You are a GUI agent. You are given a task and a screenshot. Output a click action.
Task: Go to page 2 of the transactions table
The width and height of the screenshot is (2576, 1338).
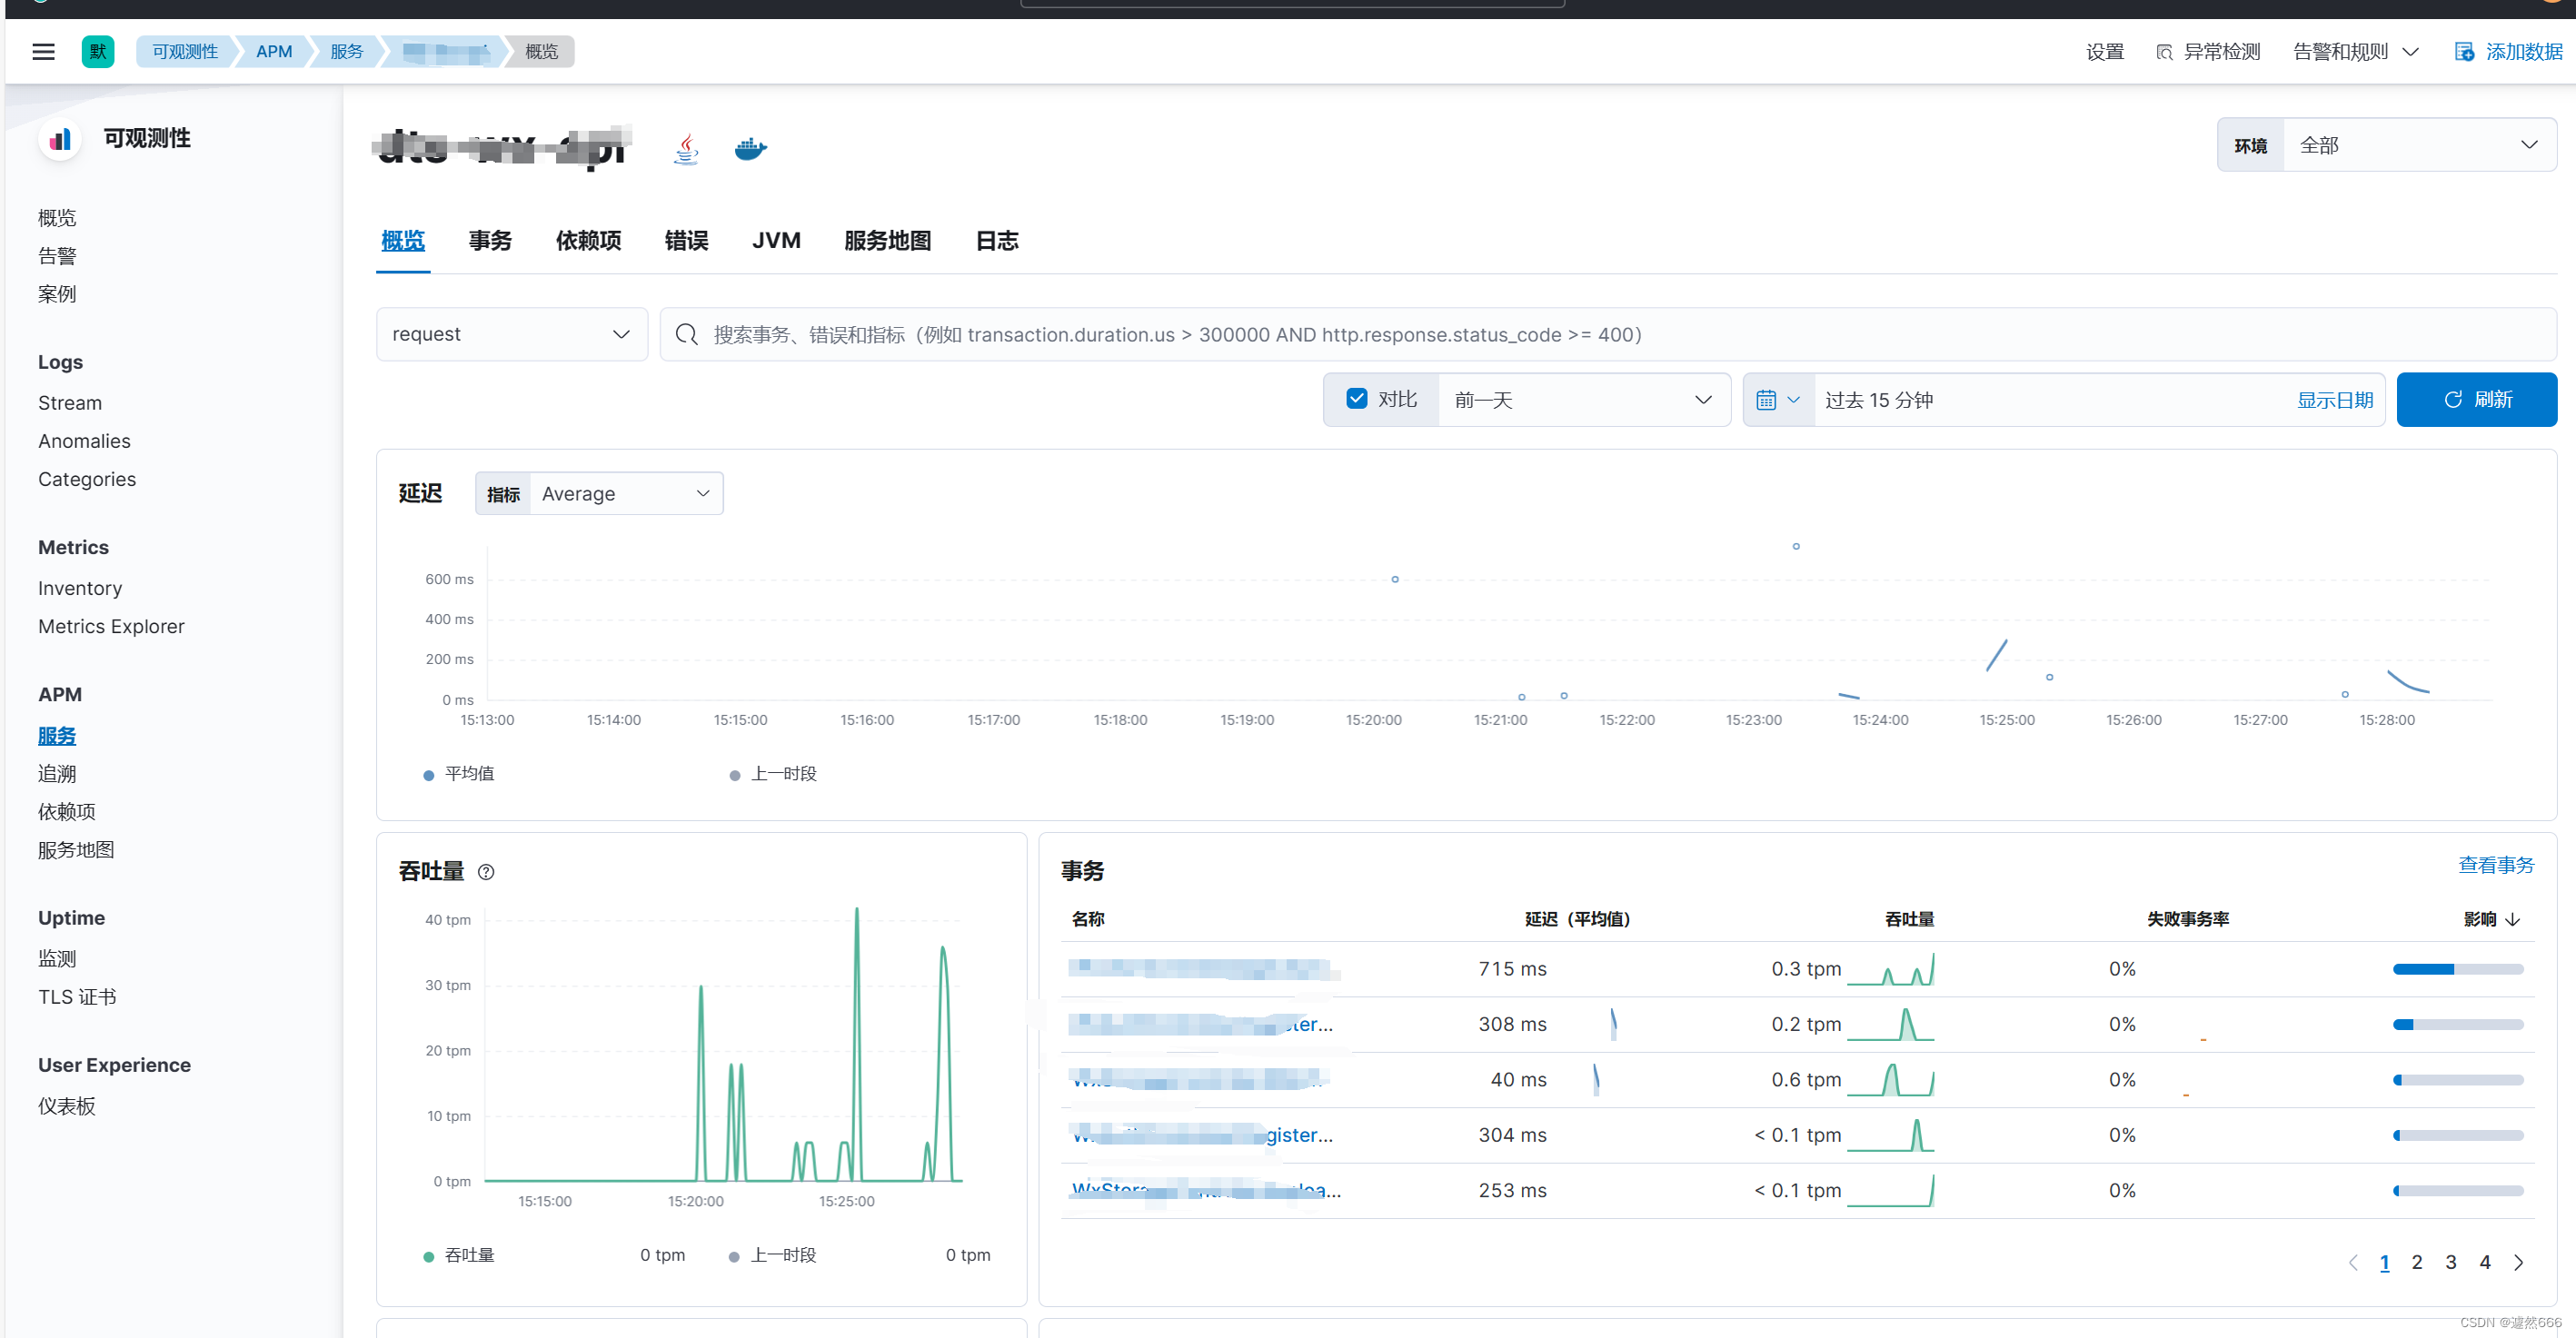(2418, 1262)
